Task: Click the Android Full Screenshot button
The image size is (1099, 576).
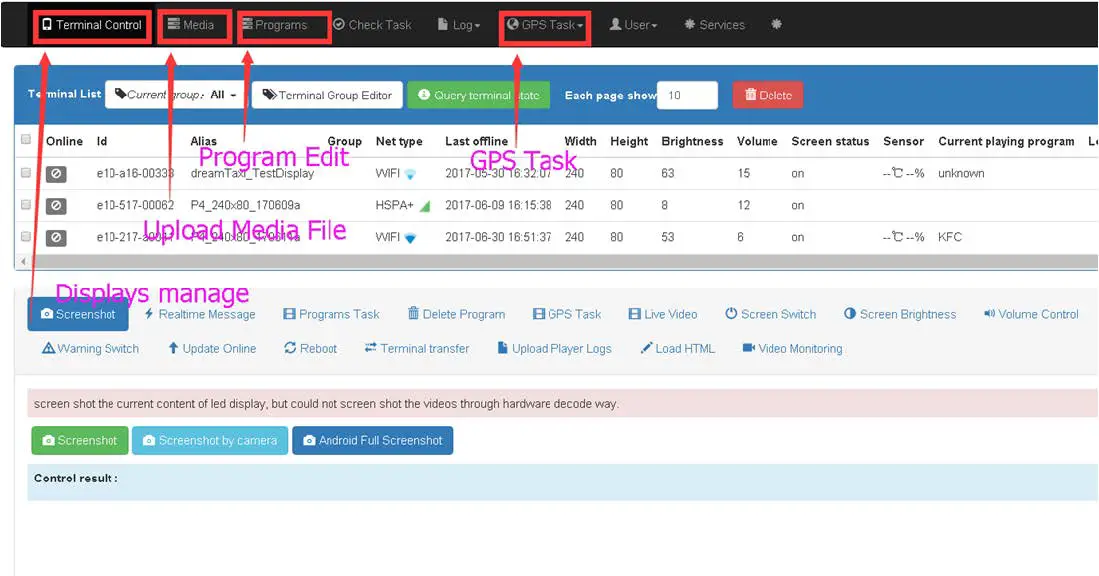Action: pyautogui.click(x=372, y=440)
